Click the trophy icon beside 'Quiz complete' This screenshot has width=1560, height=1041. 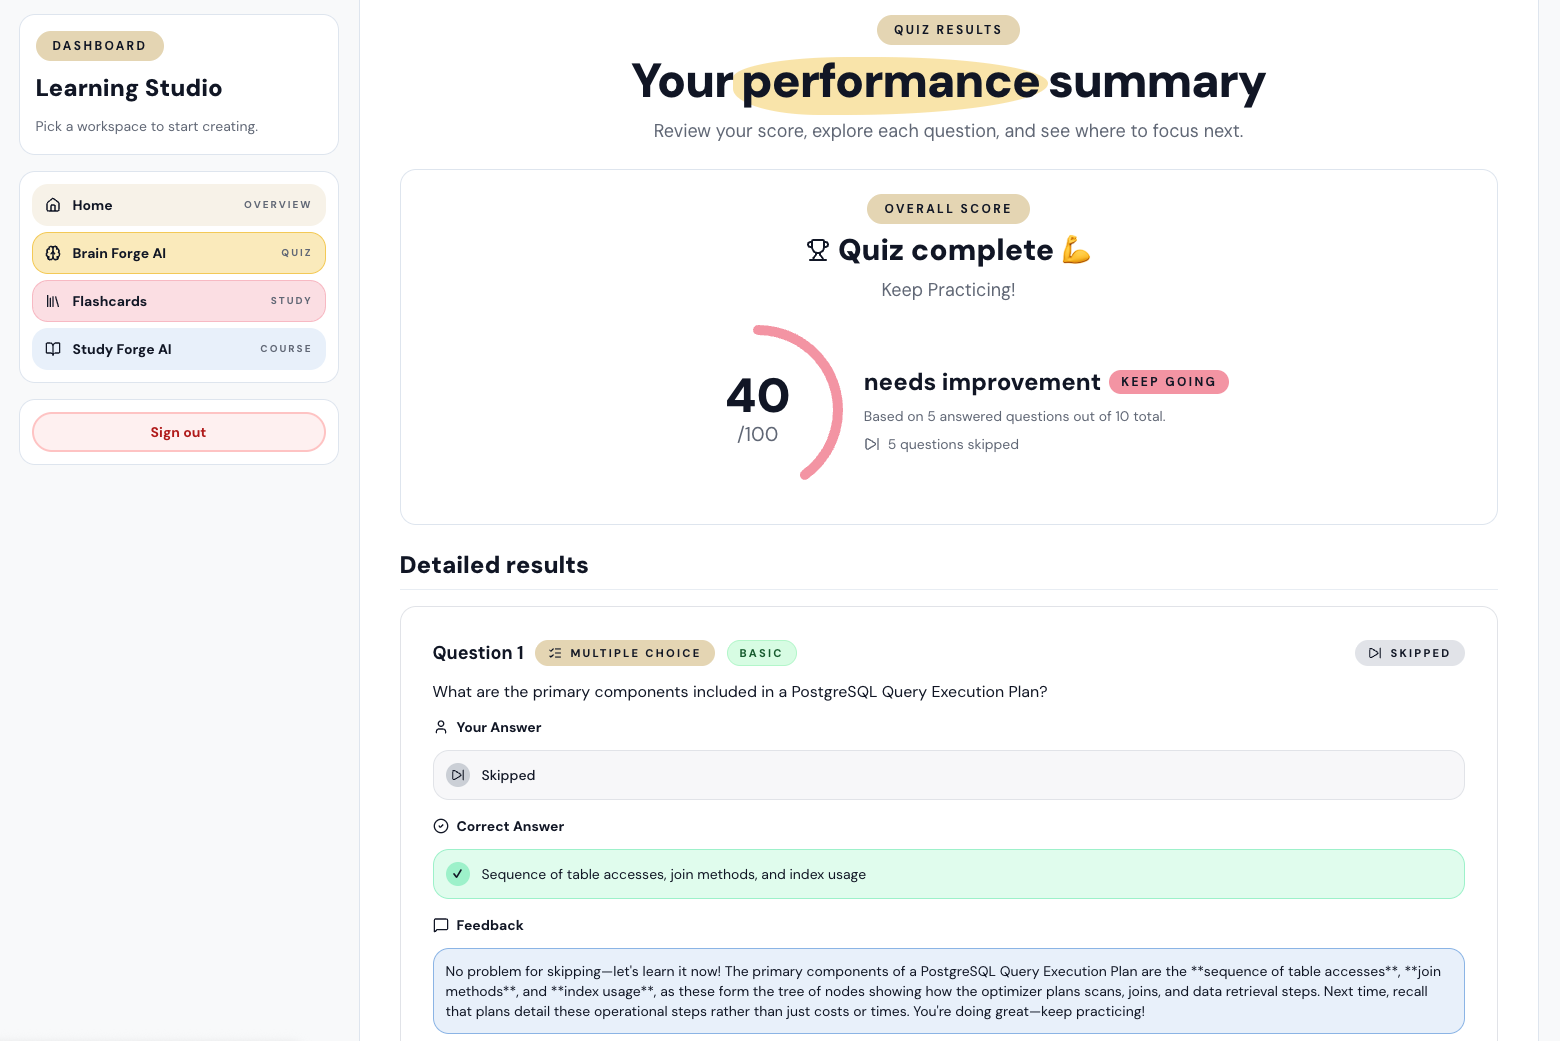pyautogui.click(x=817, y=250)
